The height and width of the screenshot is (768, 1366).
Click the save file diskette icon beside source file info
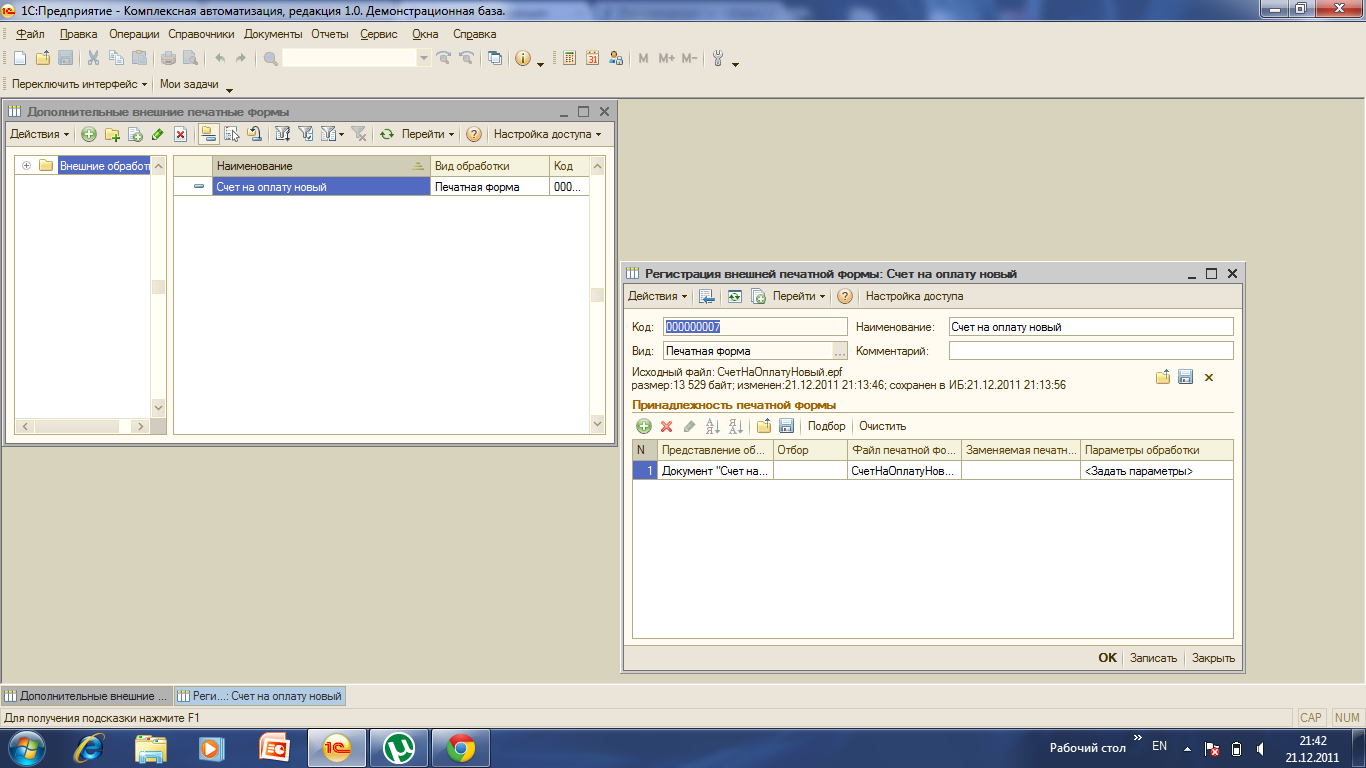[x=1185, y=377]
